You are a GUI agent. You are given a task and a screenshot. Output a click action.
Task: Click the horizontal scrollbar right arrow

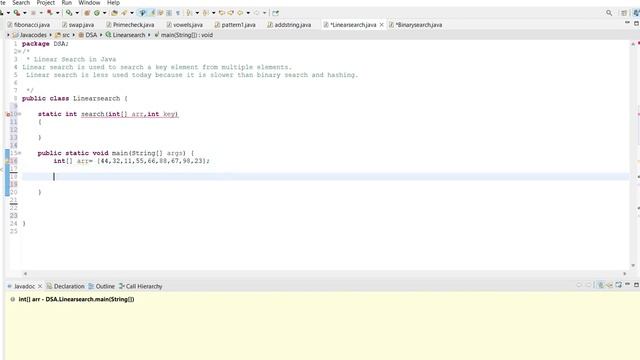click(624, 274)
